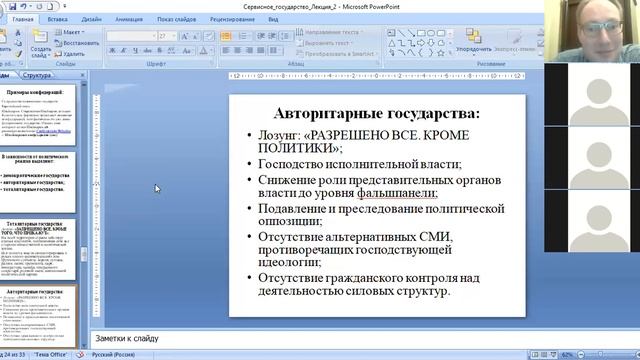The width and height of the screenshot is (640, 360).
Task: Select the arrow line shape
Action: point(411,33)
